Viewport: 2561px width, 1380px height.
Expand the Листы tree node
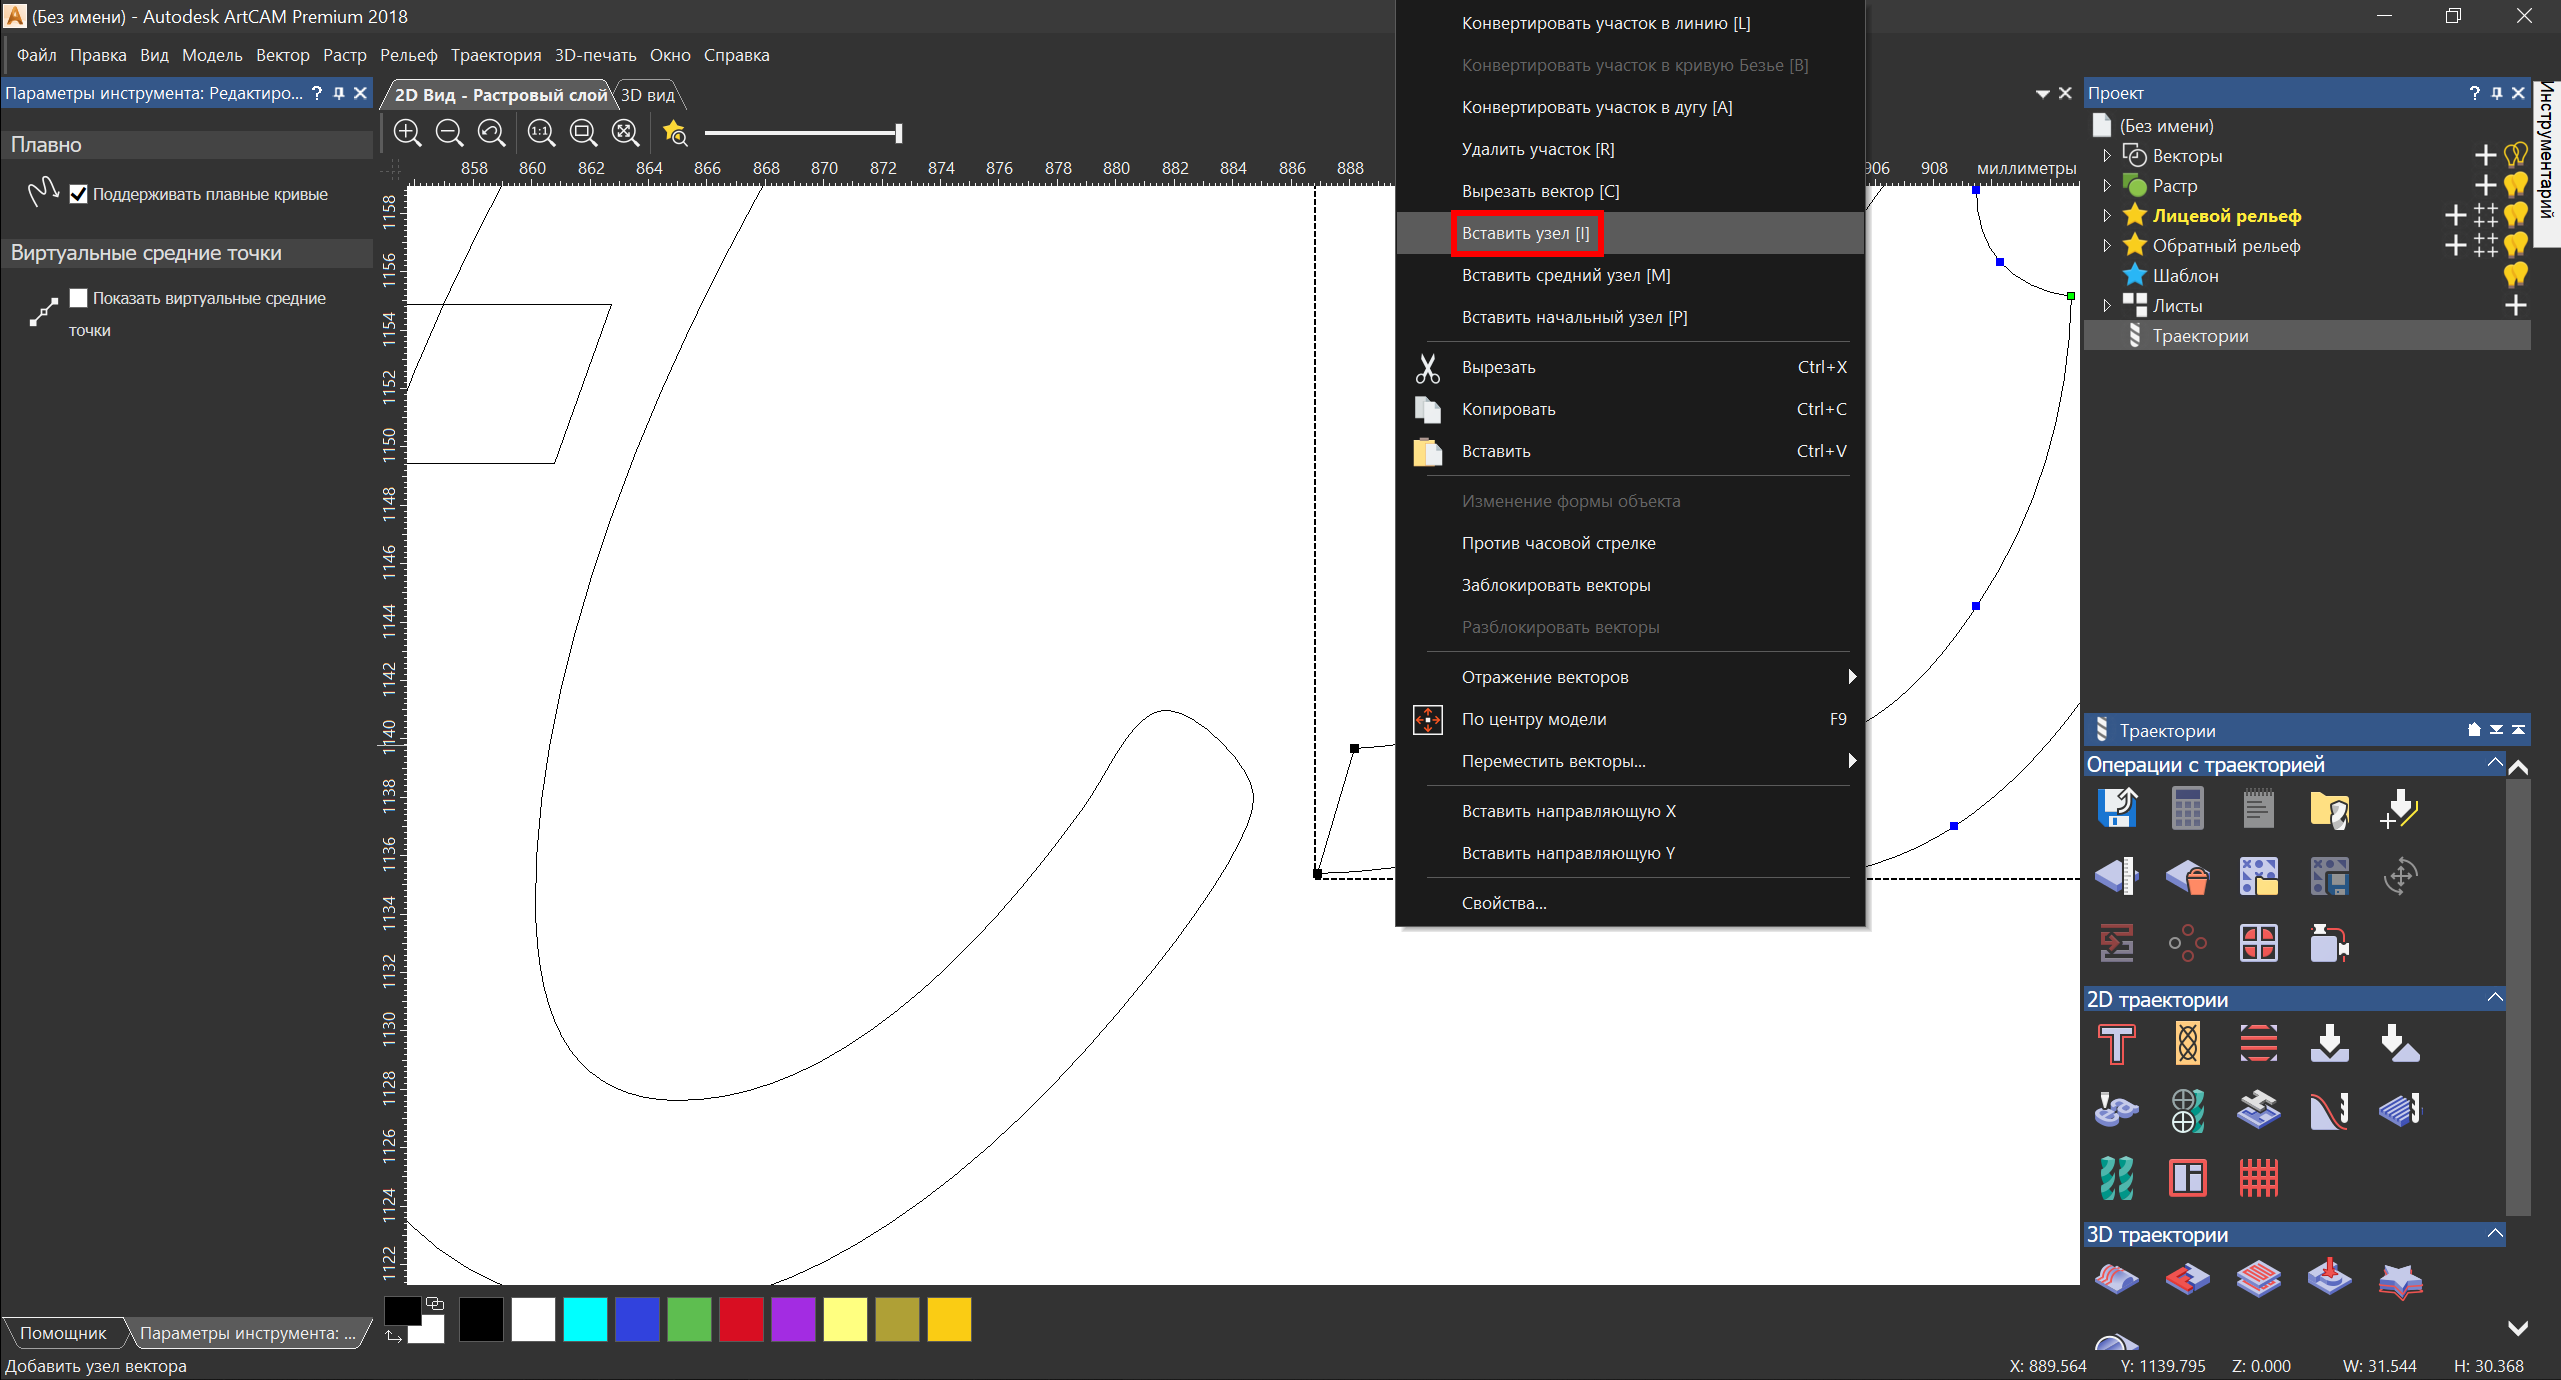[2106, 306]
